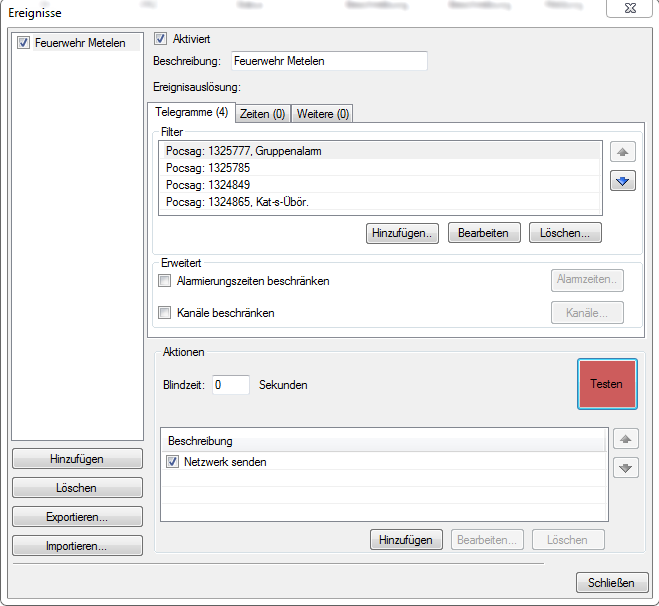This screenshot has height=606, width=659.
Task: Open the Weitere (0) tab
Action: (x=322, y=114)
